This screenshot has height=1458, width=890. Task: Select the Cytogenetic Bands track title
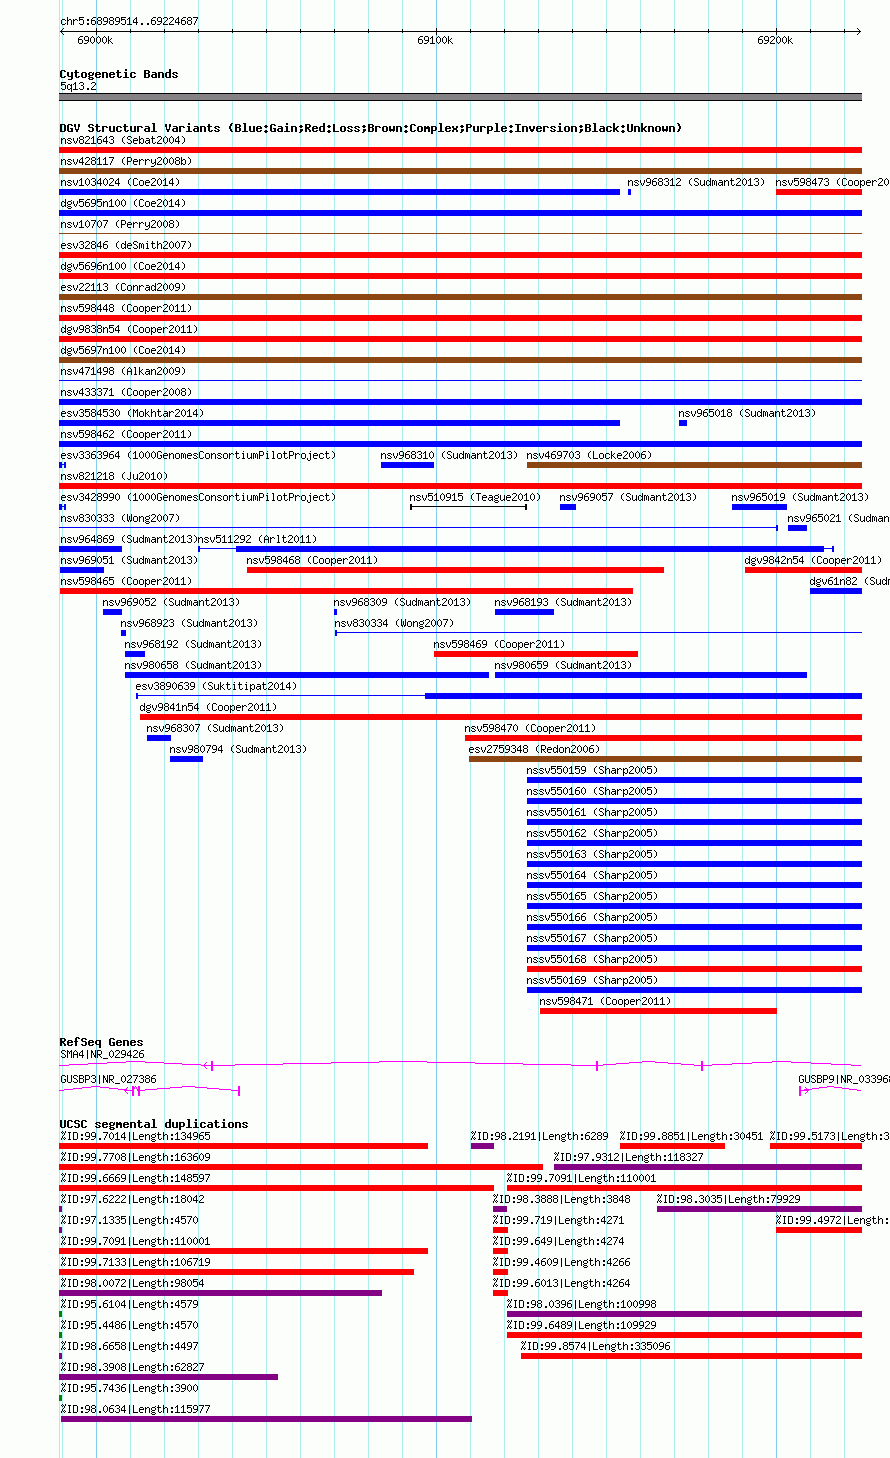(x=119, y=74)
